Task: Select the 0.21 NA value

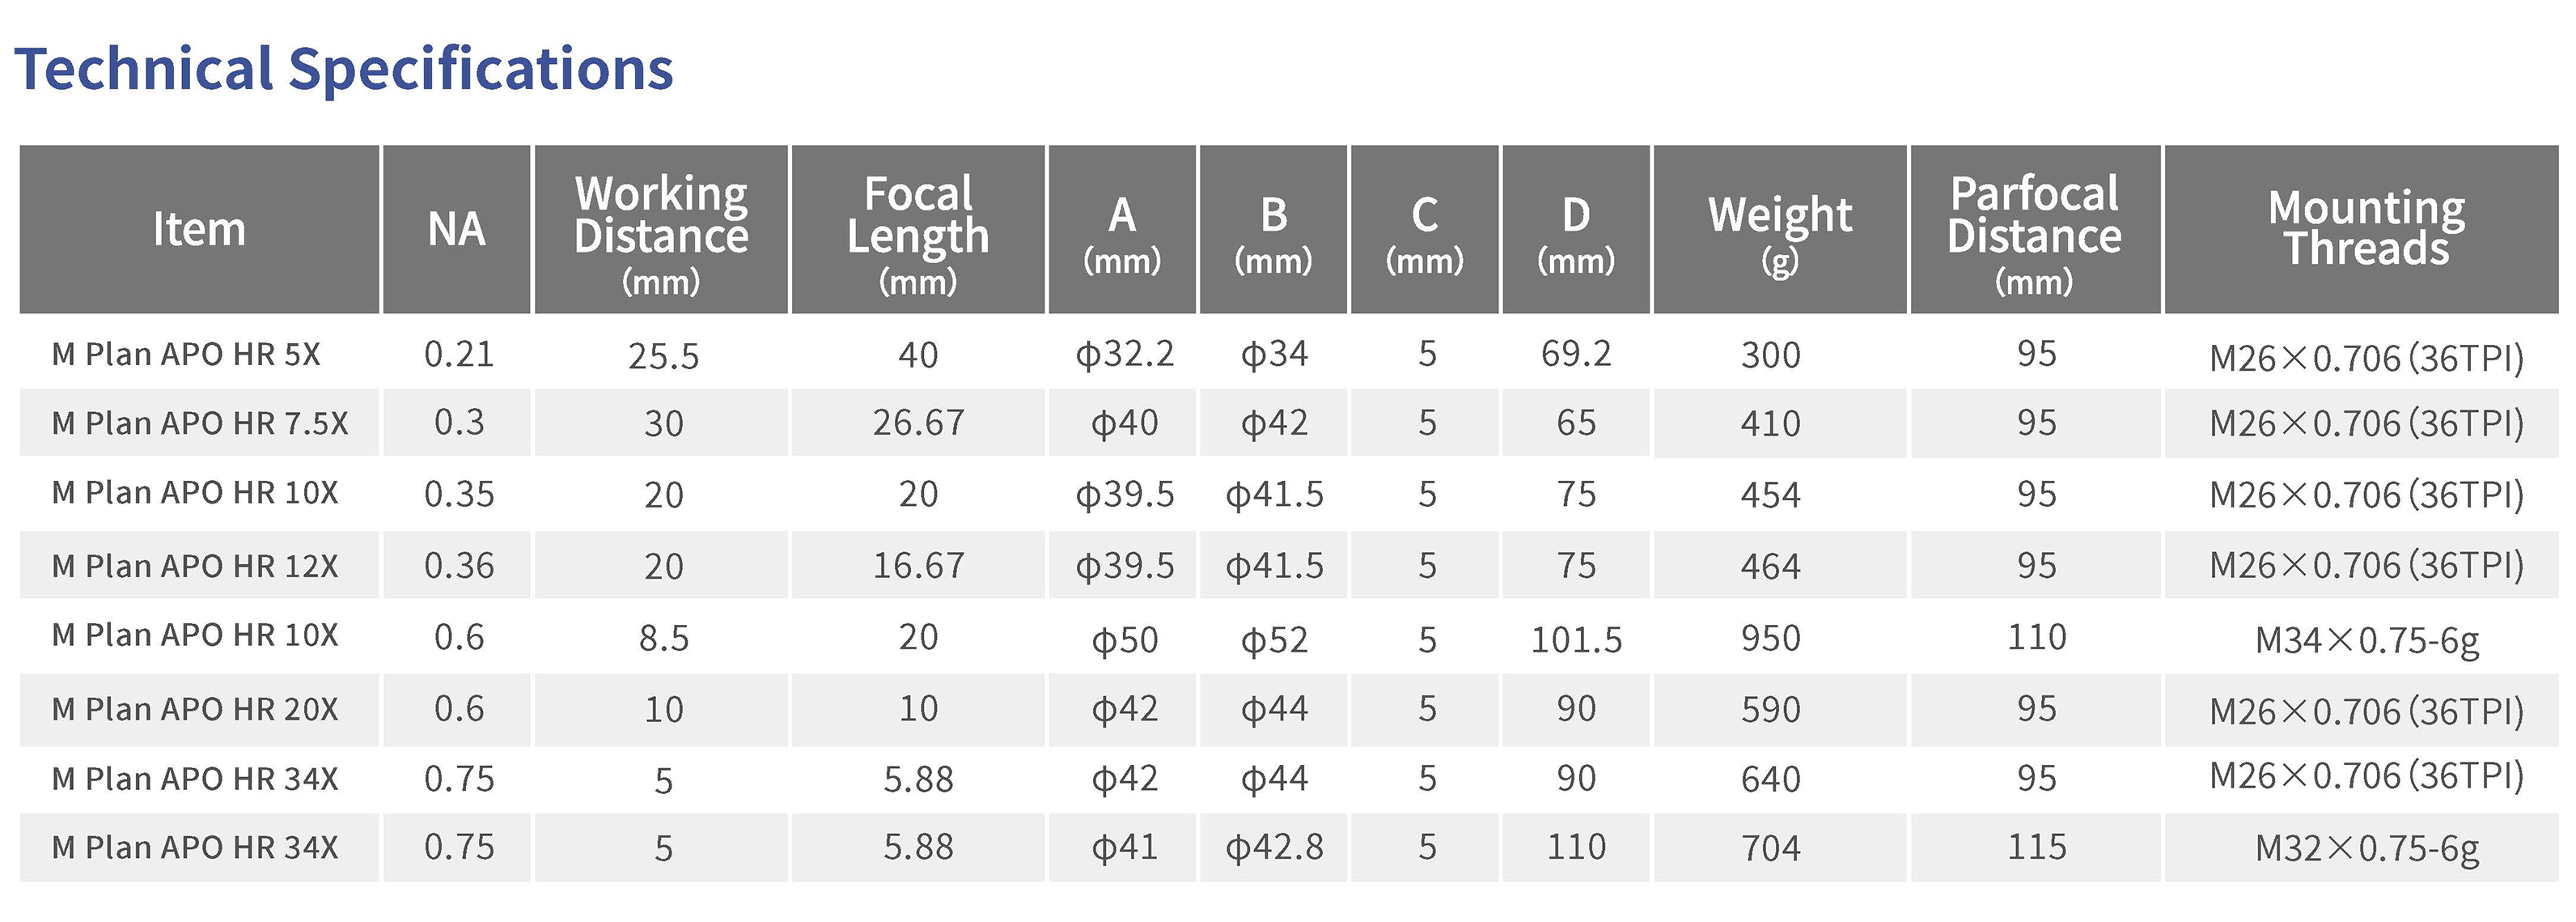Action: pyautogui.click(x=459, y=354)
